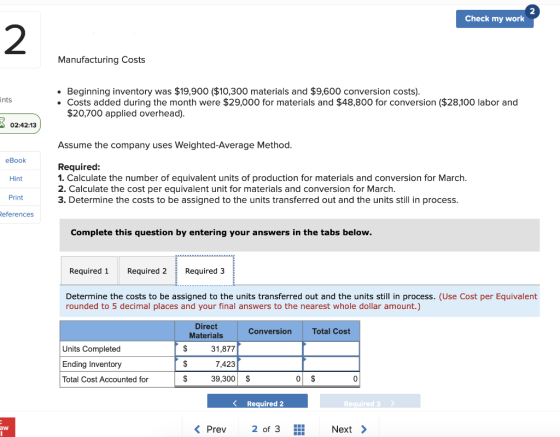Click the McGraw Hill logo
Viewport: 560px width, 437px height.
tap(7, 427)
